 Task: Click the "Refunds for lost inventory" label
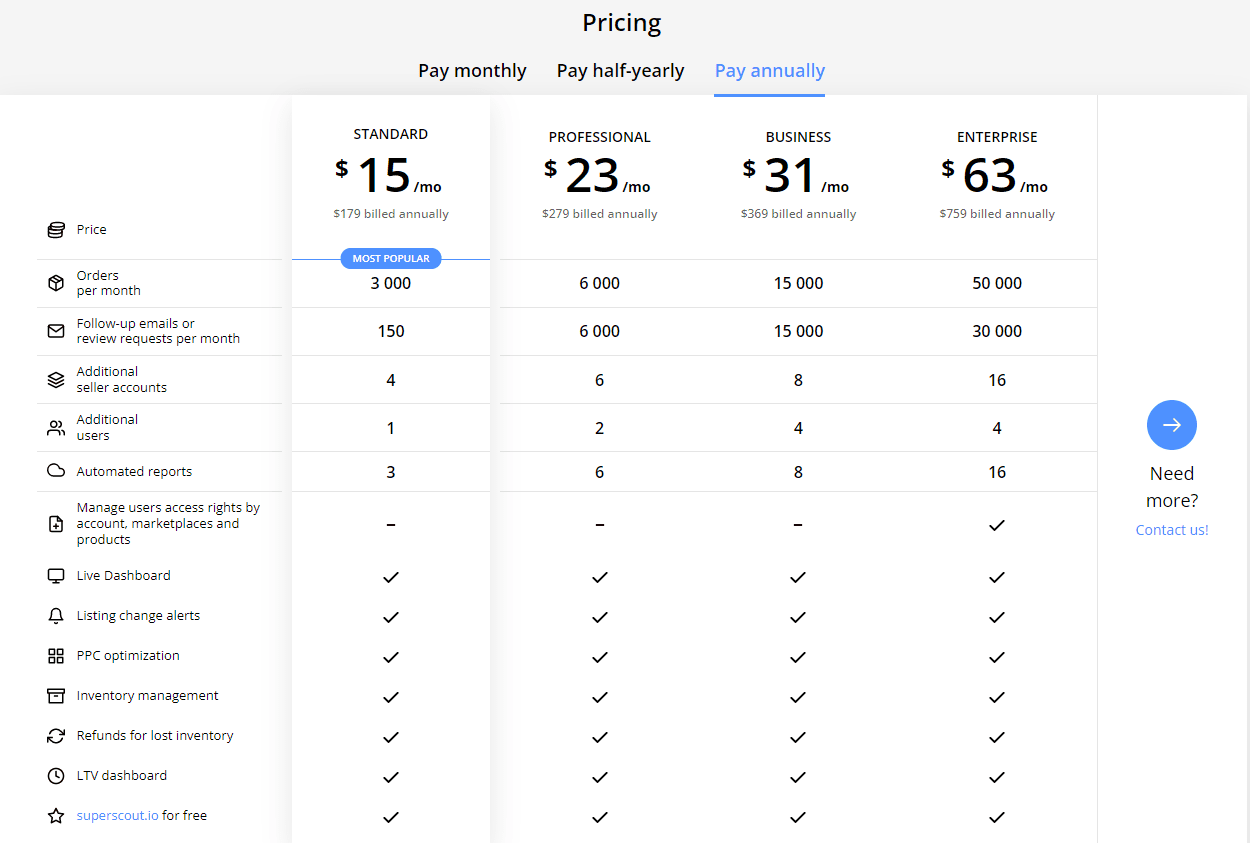pyautogui.click(x=155, y=736)
